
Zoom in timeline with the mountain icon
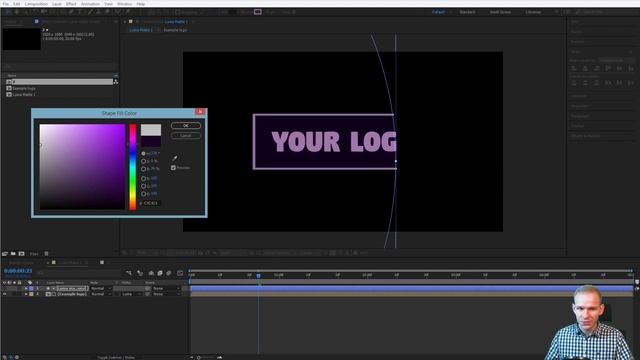click(x=220, y=357)
